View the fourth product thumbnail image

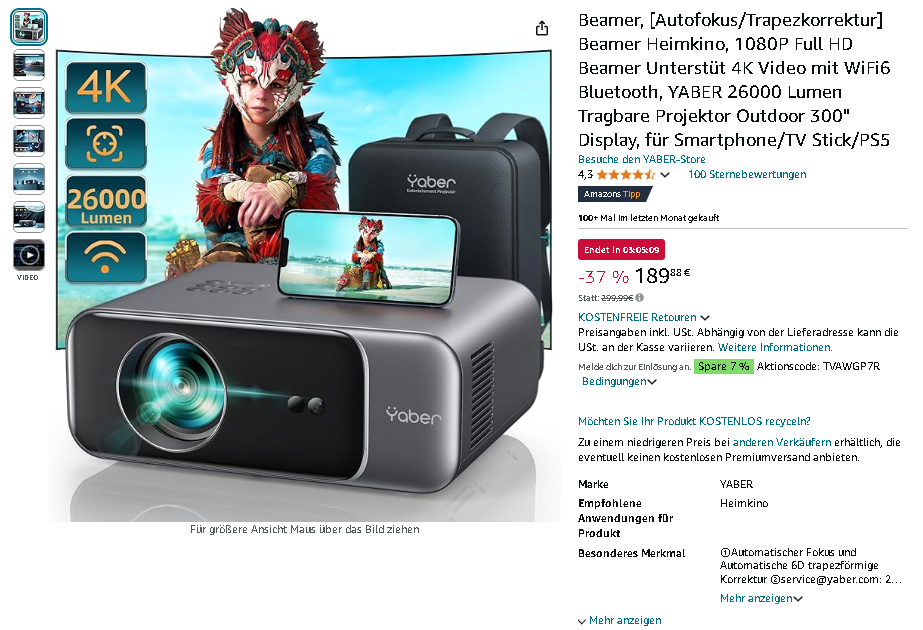coord(28,141)
